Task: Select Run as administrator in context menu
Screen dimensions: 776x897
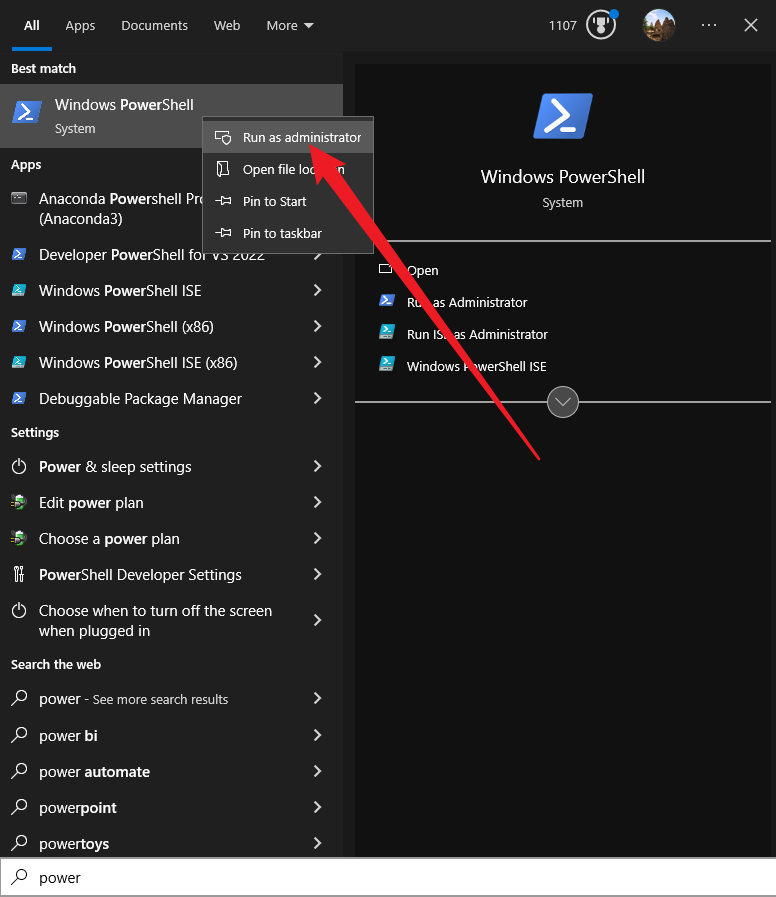Action: tap(301, 137)
